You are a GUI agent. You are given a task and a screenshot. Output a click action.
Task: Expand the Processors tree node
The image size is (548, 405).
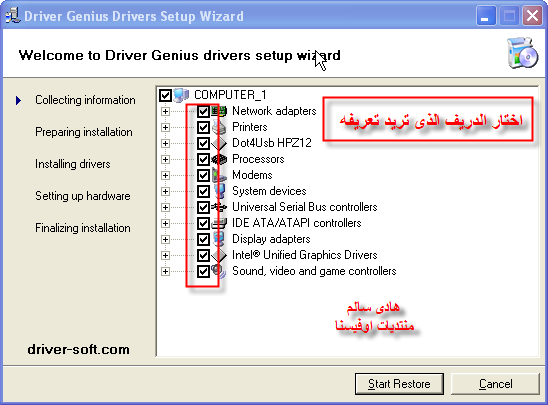click(165, 160)
